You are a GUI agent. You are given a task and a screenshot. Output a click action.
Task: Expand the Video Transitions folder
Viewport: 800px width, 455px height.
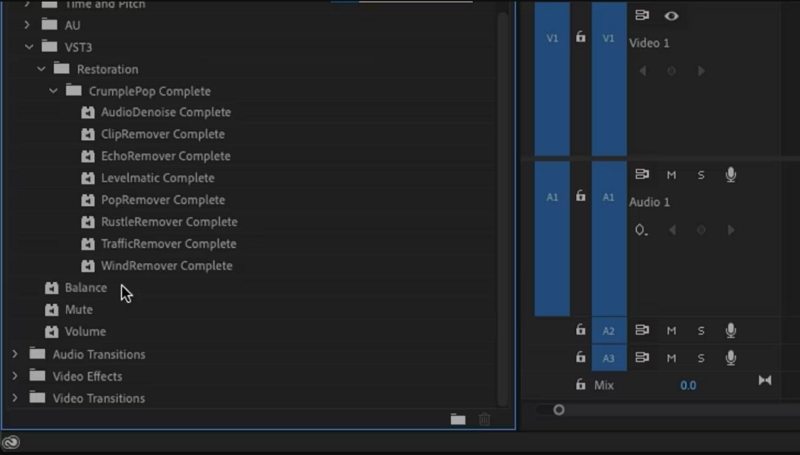click(15, 398)
